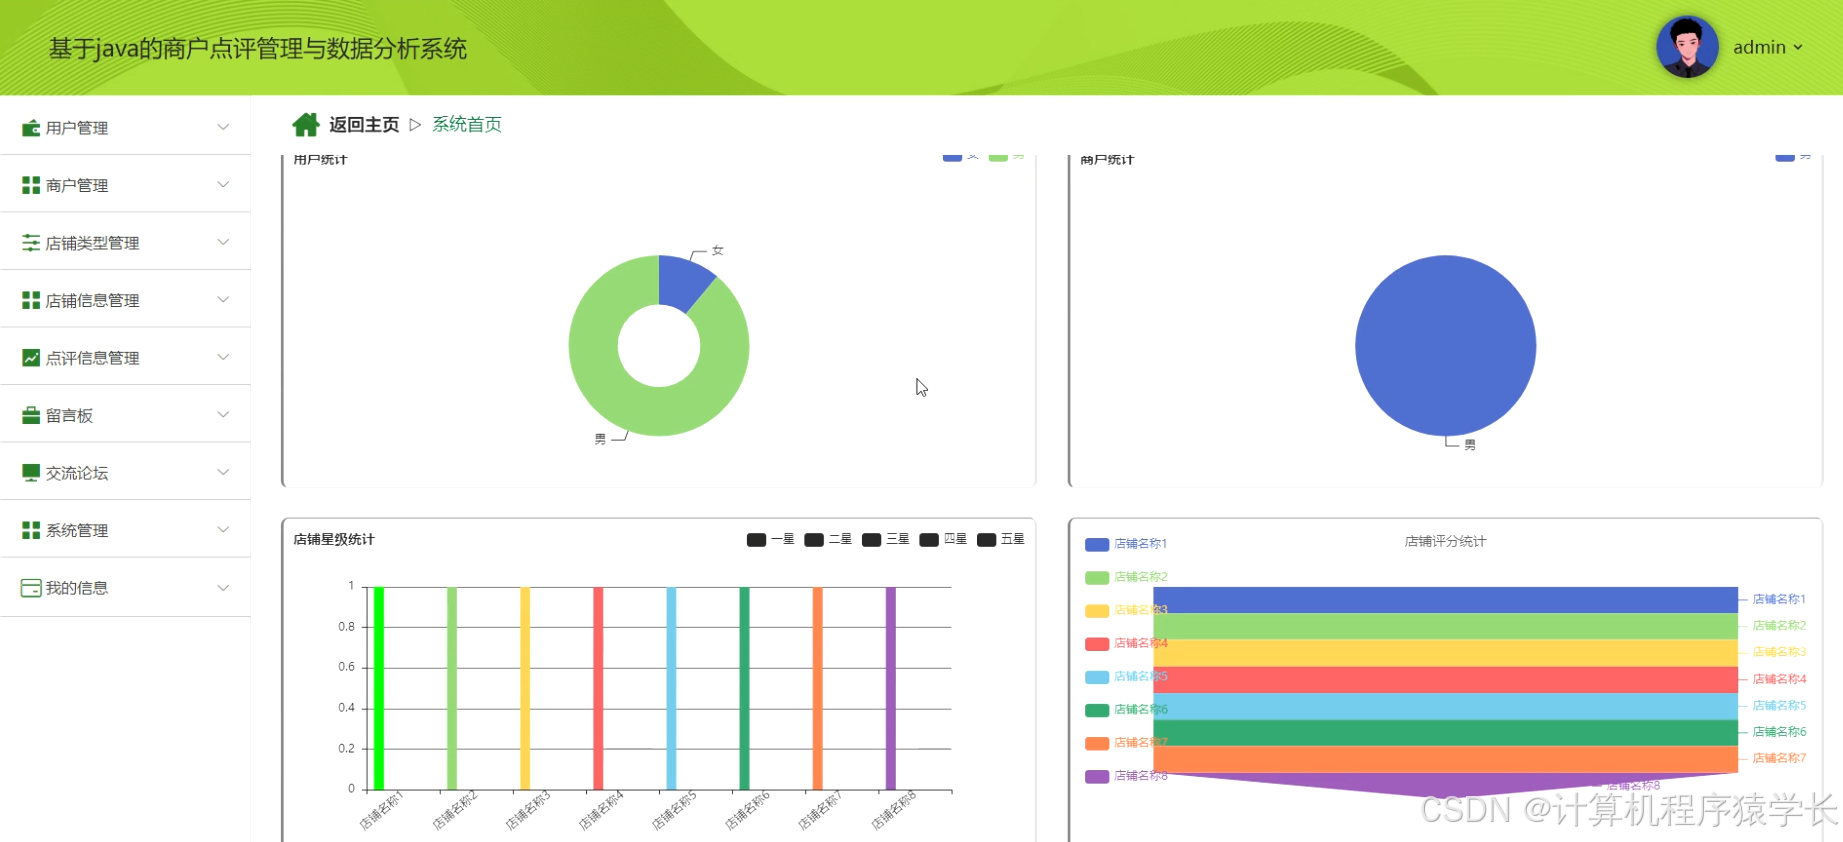Screen dimensions: 1843x842
Task: Click the 系统管理 grid icon
Action: pos(31,530)
